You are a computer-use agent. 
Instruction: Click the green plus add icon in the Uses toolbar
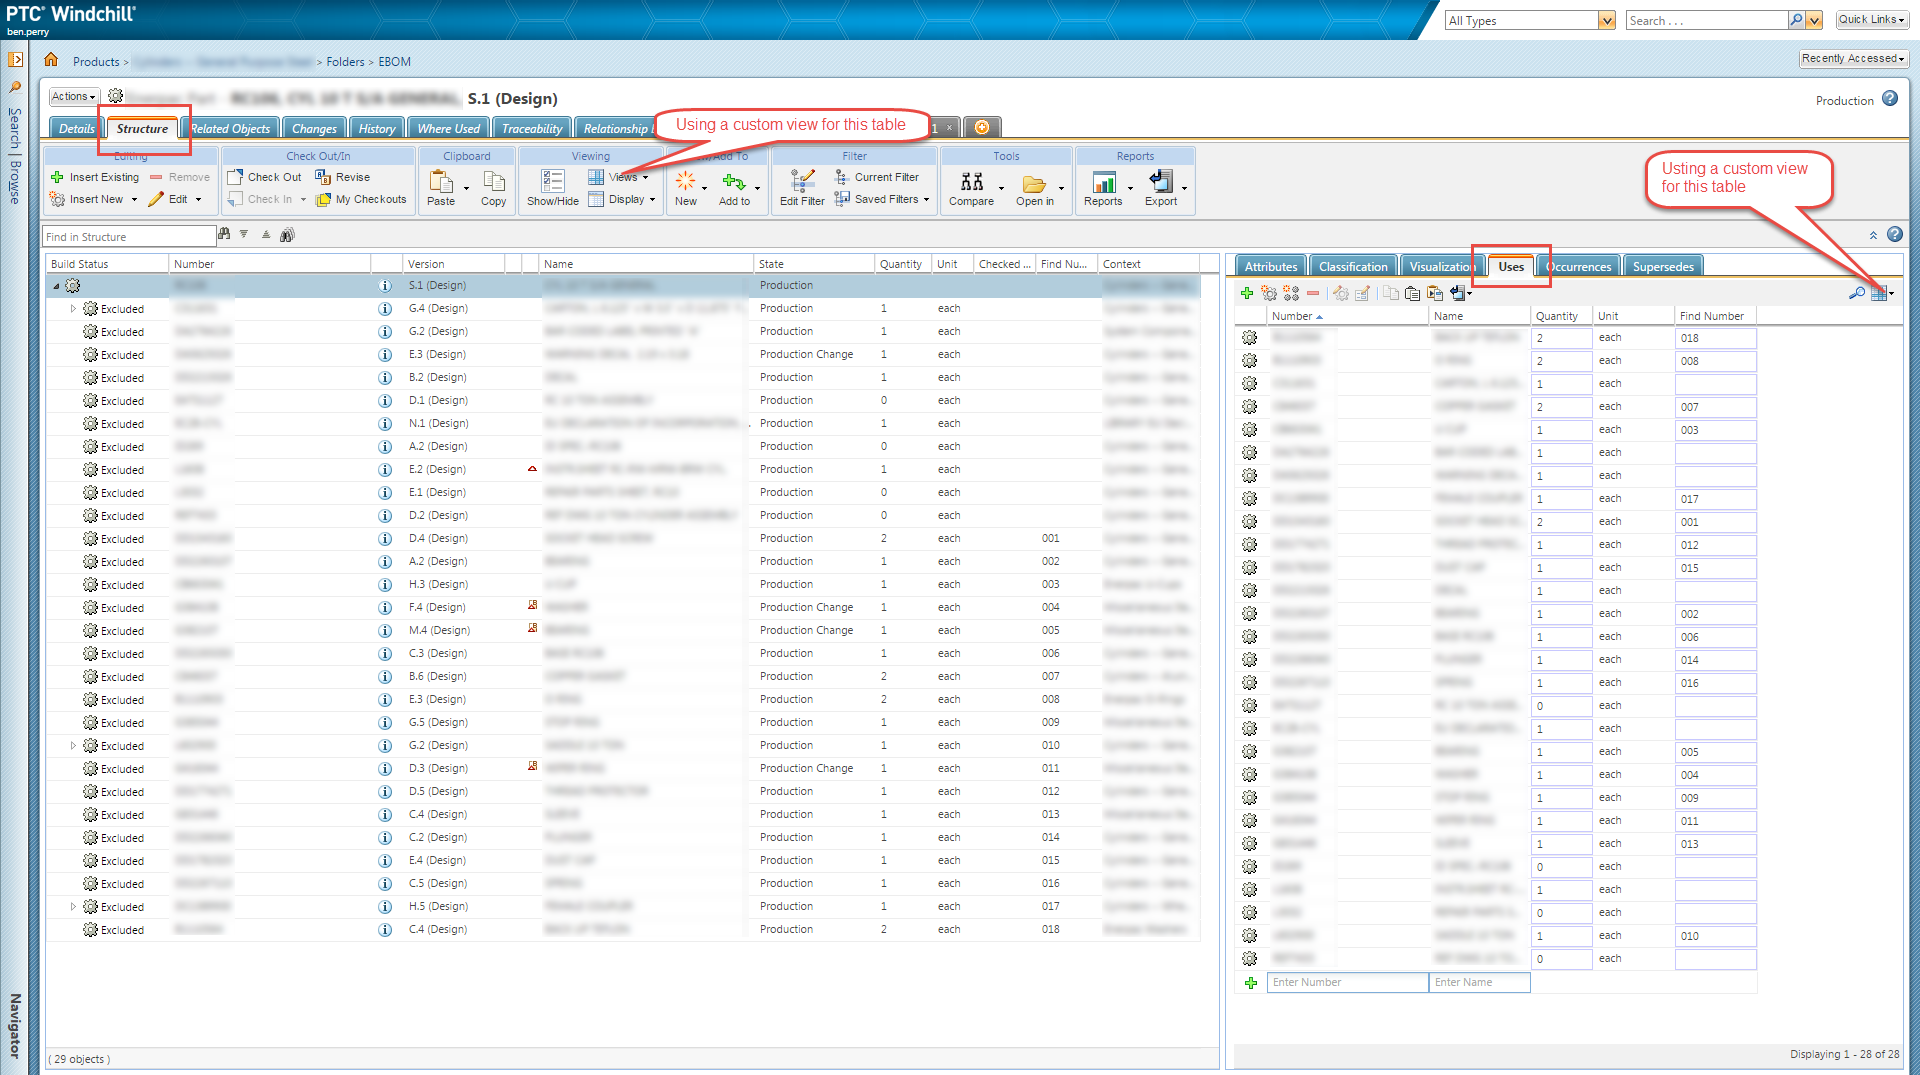click(1247, 293)
